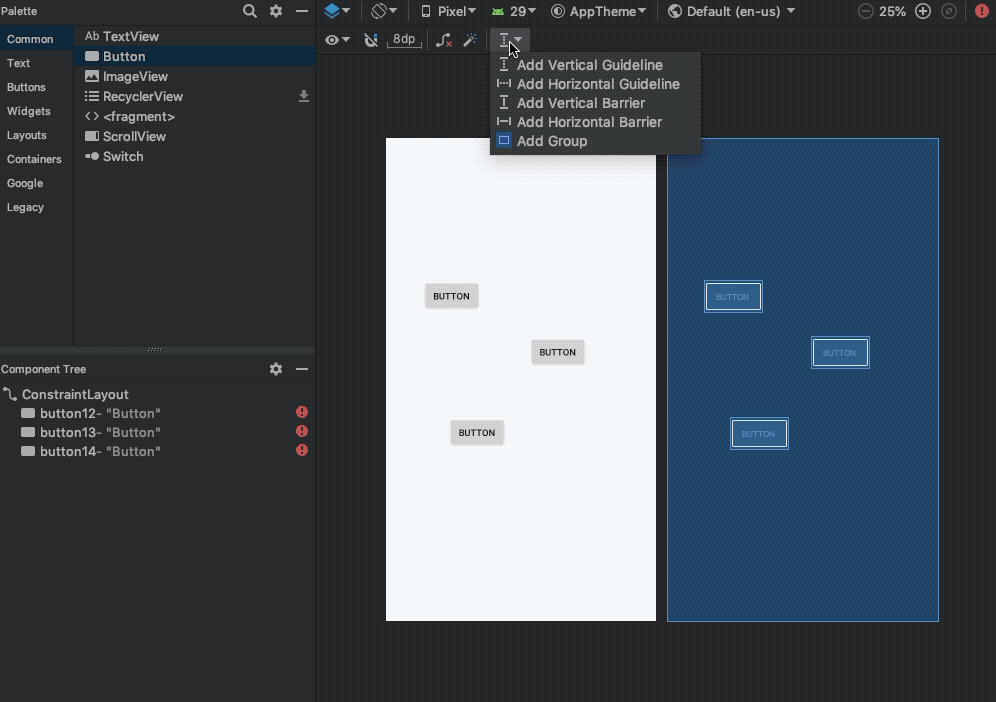Click button14 error indicator
This screenshot has width=996, height=702.
click(302, 450)
